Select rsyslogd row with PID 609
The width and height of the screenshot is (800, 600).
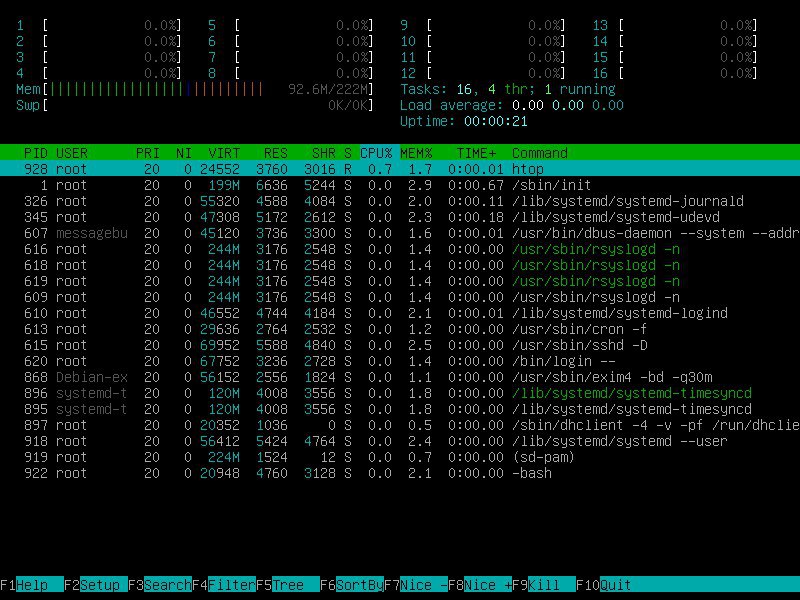click(x=400, y=297)
